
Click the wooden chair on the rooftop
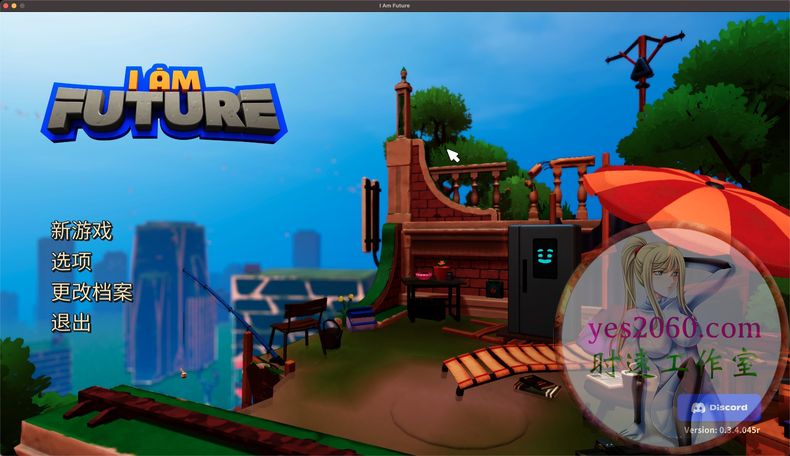click(x=298, y=318)
